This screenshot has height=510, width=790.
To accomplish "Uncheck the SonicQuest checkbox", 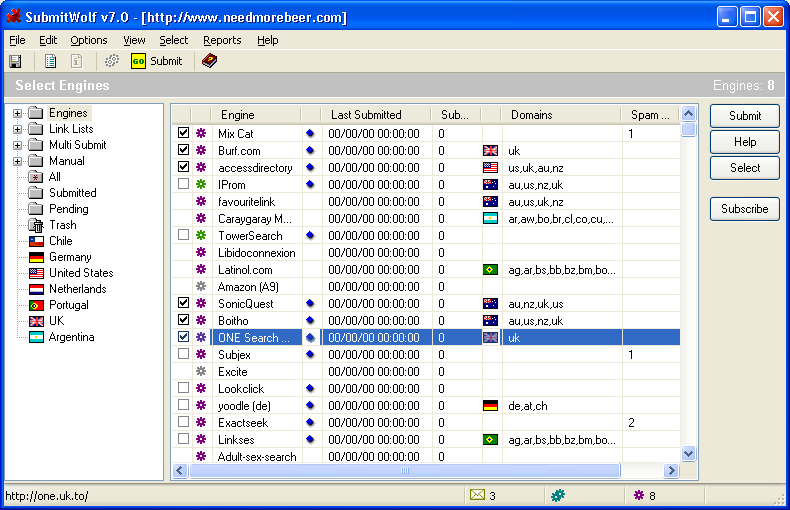I will pos(183,303).
